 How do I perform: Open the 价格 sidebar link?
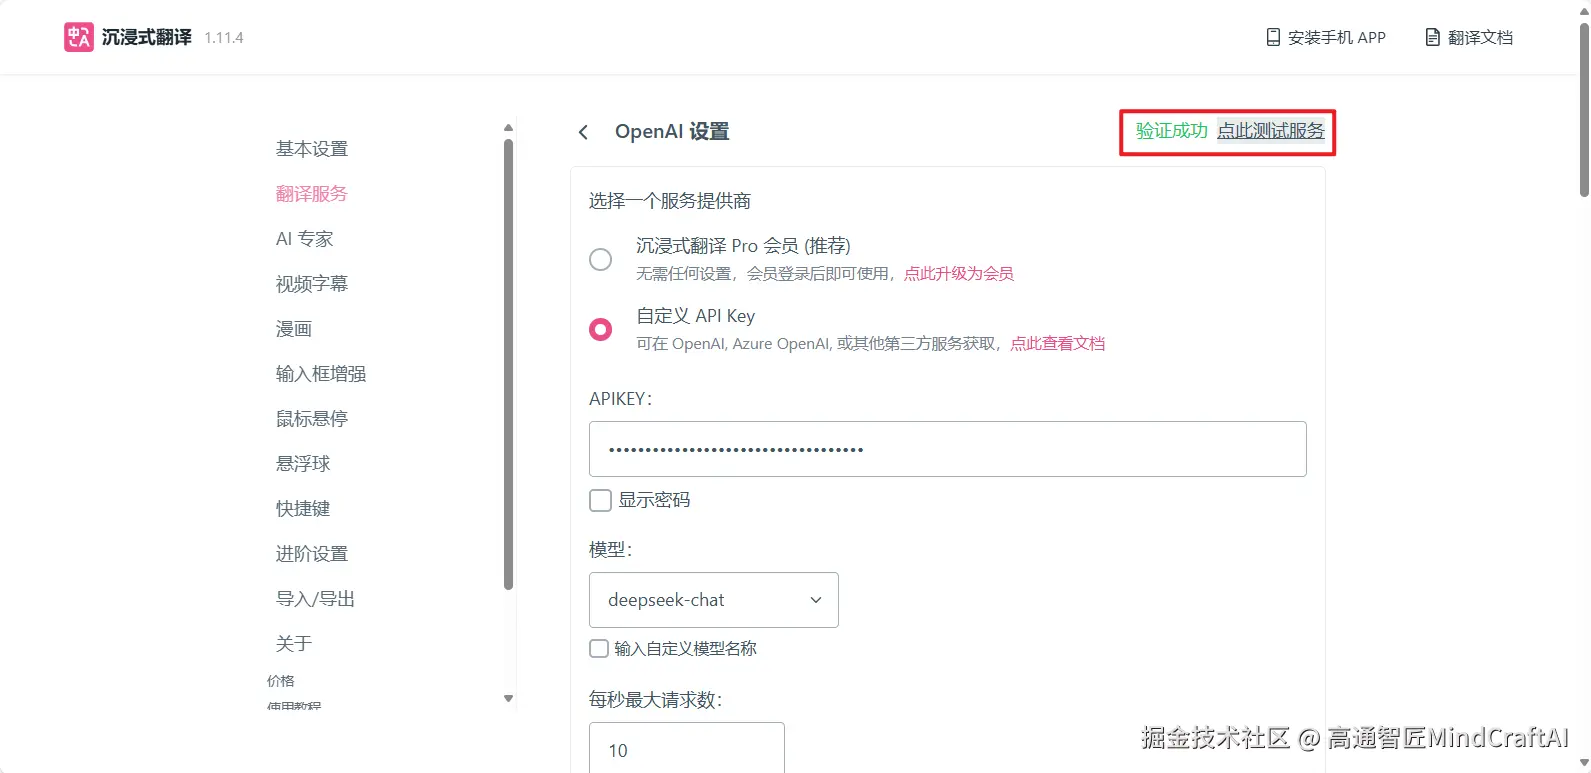coord(281,681)
